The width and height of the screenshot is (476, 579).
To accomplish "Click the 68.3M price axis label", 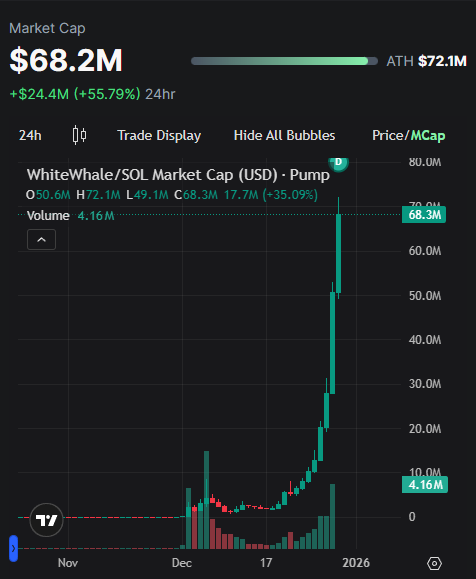I will 424,215.
